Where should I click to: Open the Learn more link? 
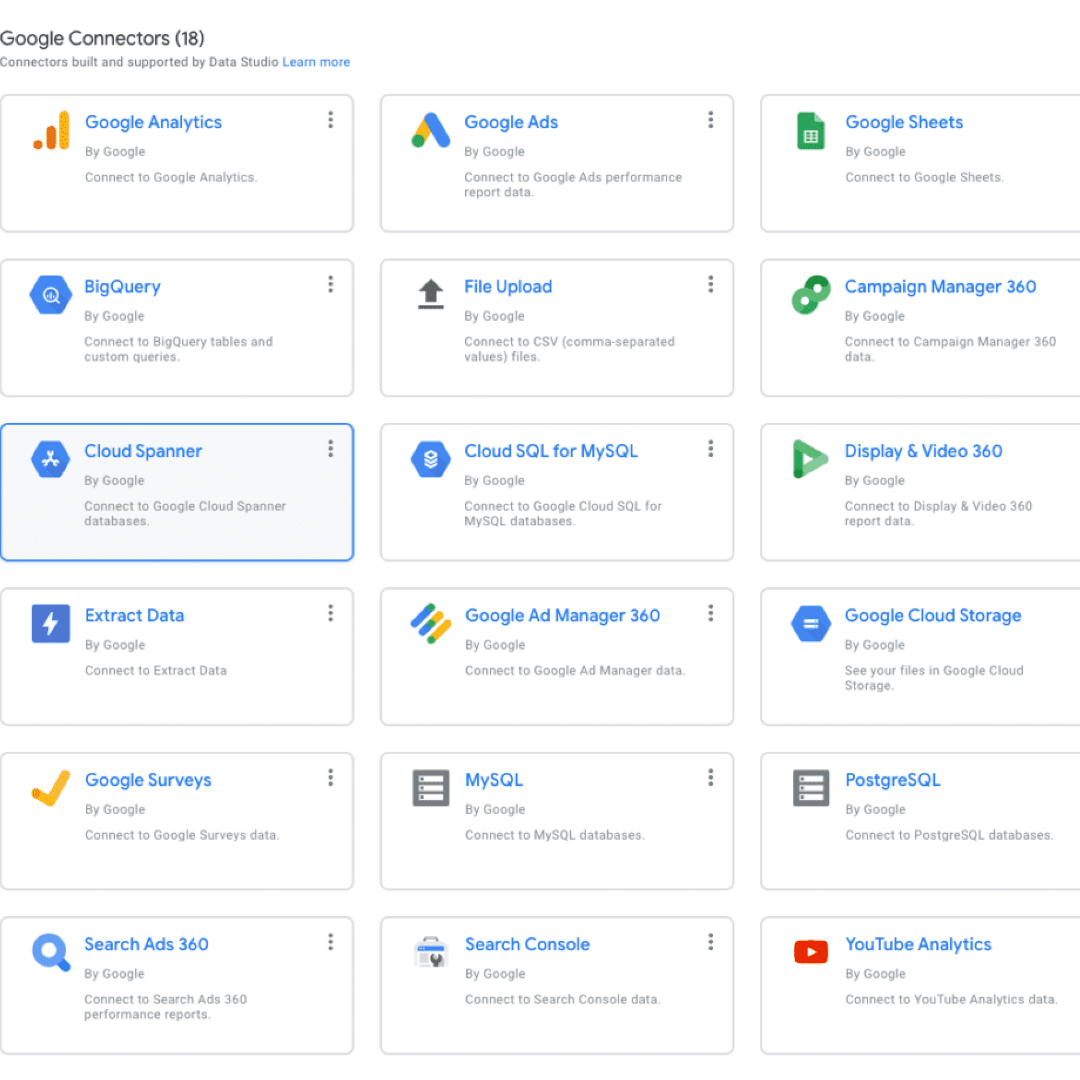point(316,62)
